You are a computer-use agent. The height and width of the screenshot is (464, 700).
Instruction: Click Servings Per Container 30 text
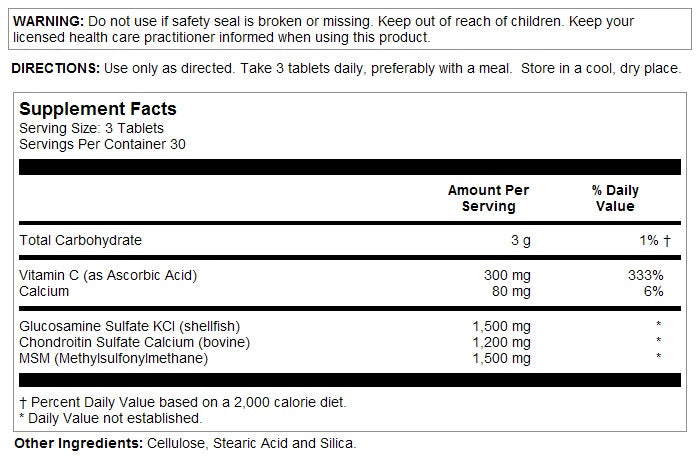[x=103, y=143]
